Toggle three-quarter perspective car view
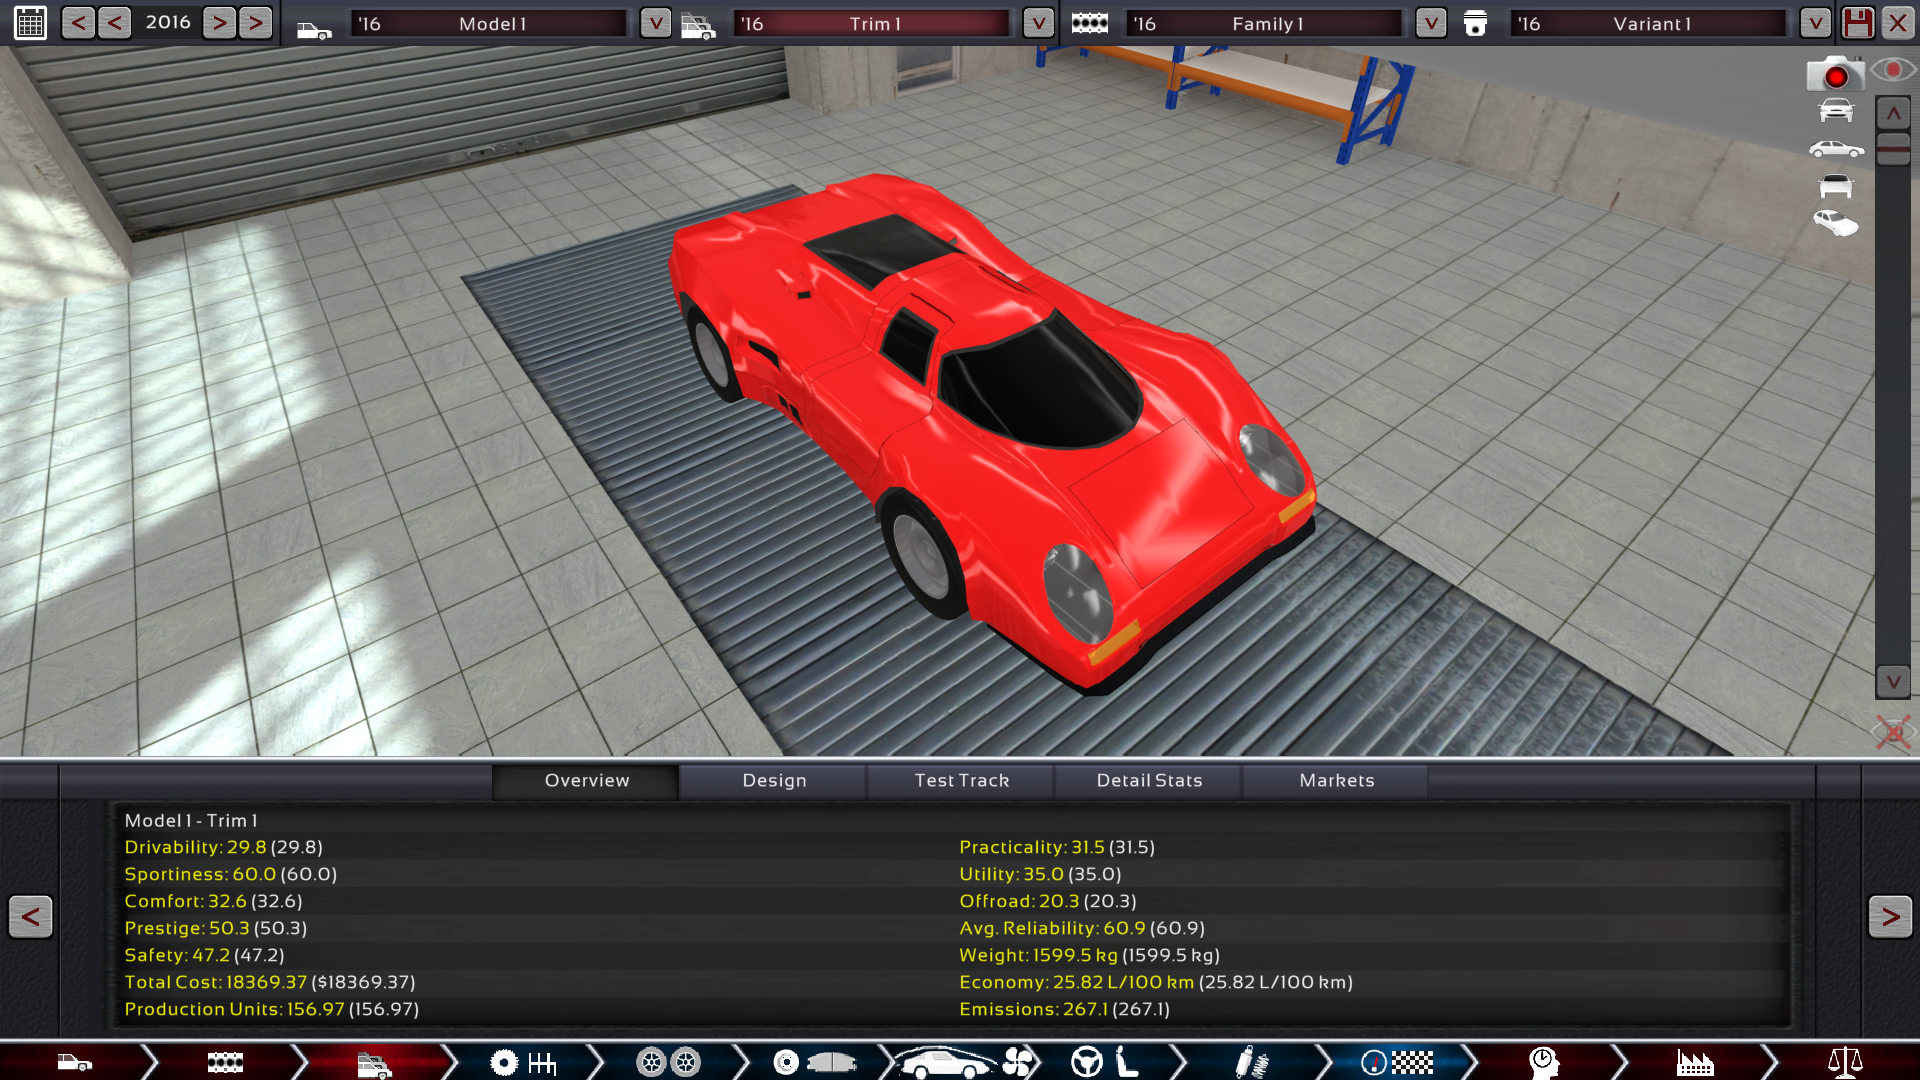The width and height of the screenshot is (1920, 1080). pyautogui.click(x=1836, y=224)
